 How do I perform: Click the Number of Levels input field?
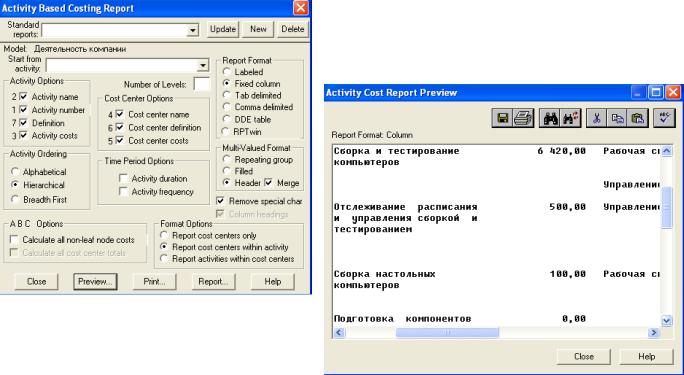tap(201, 84)
